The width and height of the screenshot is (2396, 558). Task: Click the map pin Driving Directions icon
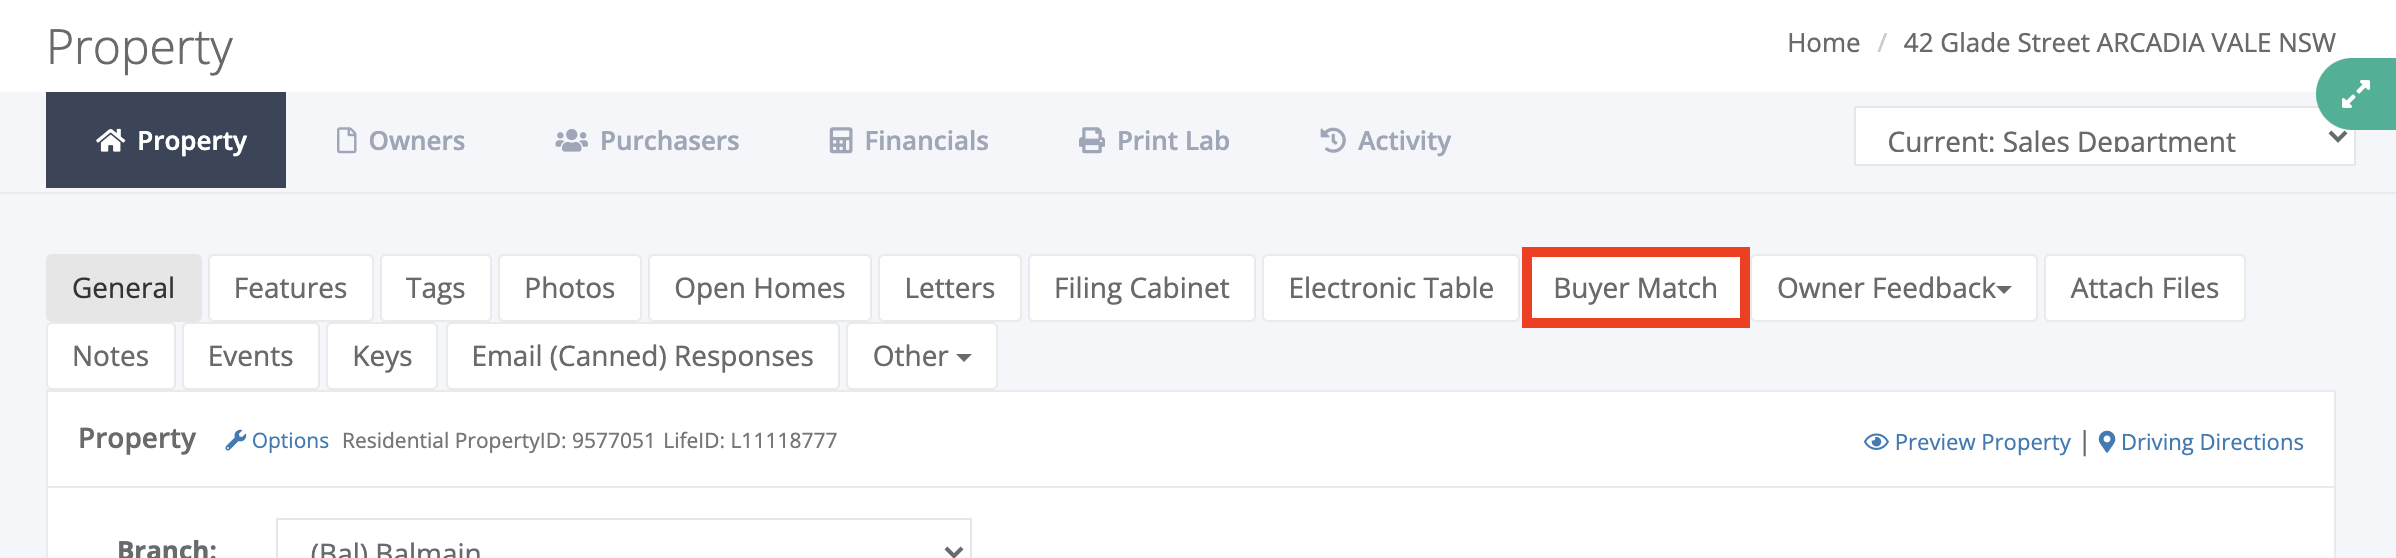tap(2106, 442)
